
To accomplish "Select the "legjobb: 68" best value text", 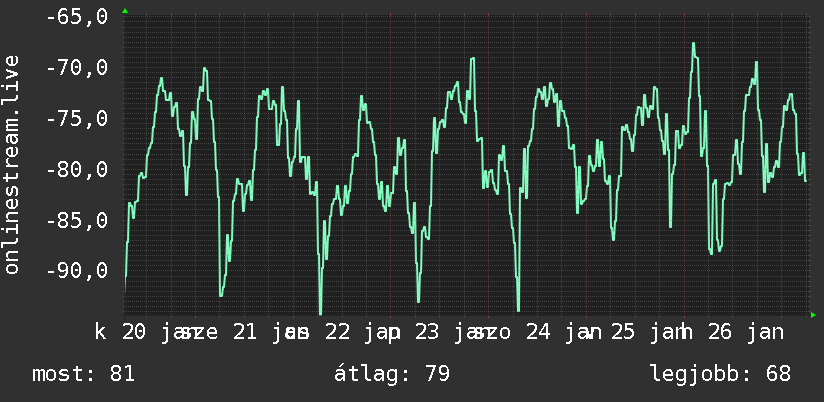I will 720,374.
